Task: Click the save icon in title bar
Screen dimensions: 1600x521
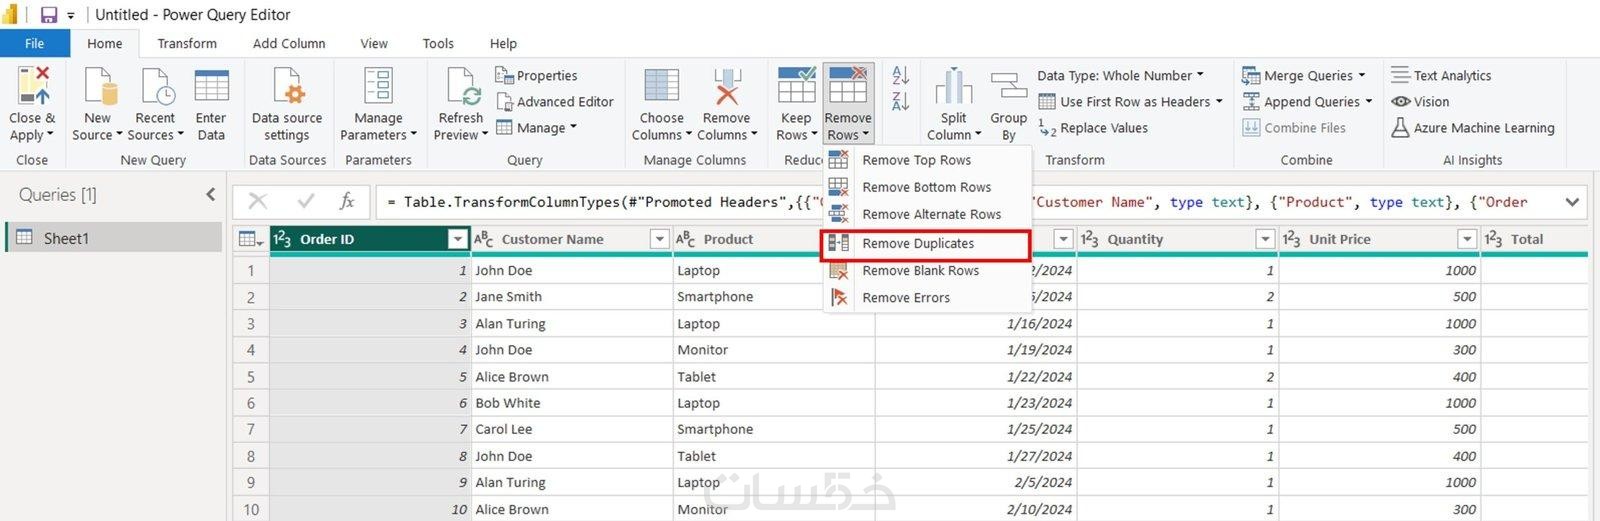Action: coord(48,15)
